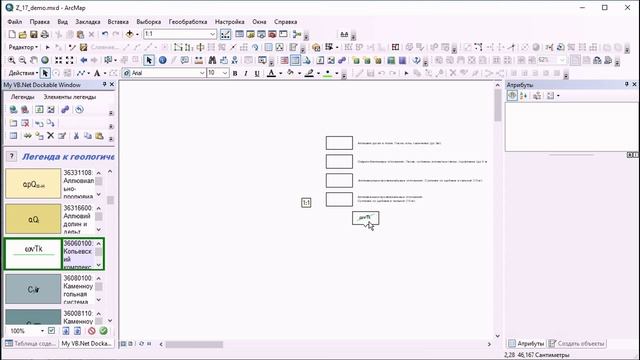Open the map scale 1:1 combo box
The width and height of the screenshot is (640, 360).
pyautogui.click(x=180, y=34)
